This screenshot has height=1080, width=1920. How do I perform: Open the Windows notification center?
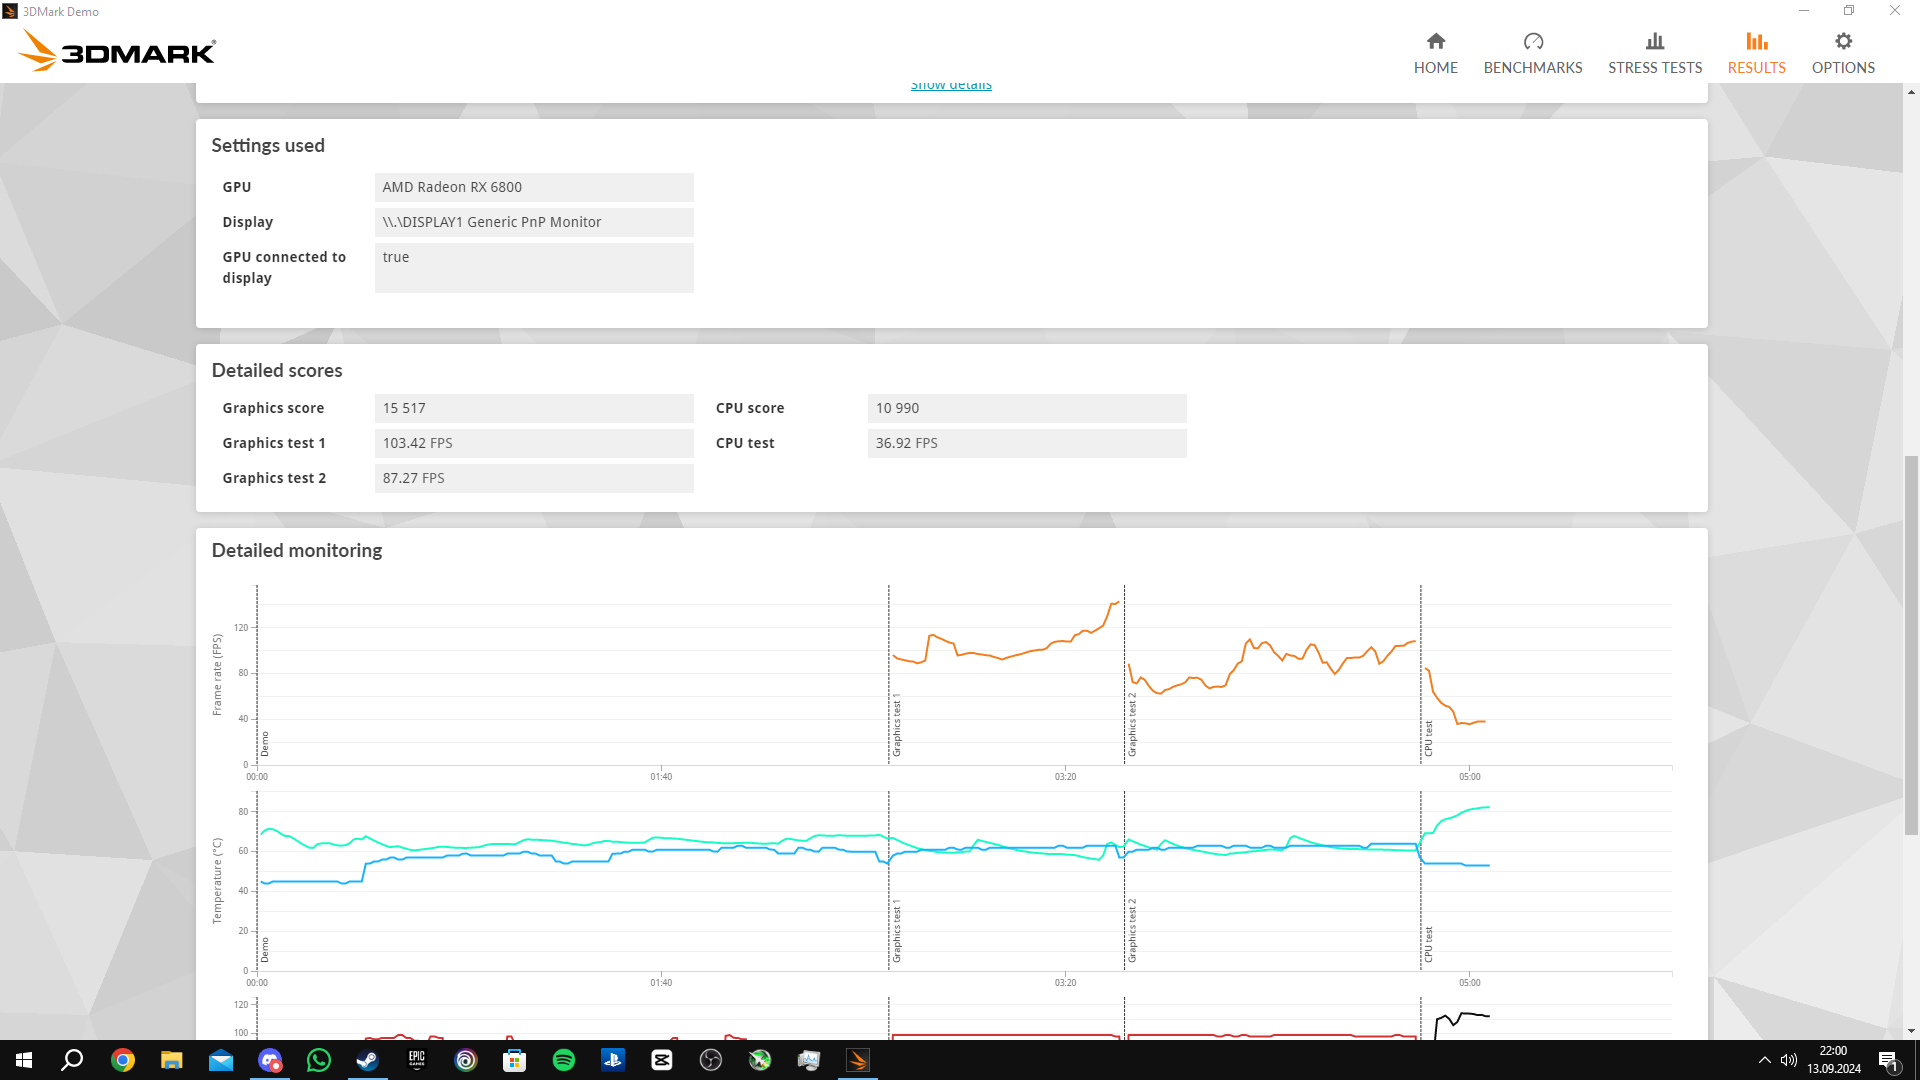coord(1887,1060)
